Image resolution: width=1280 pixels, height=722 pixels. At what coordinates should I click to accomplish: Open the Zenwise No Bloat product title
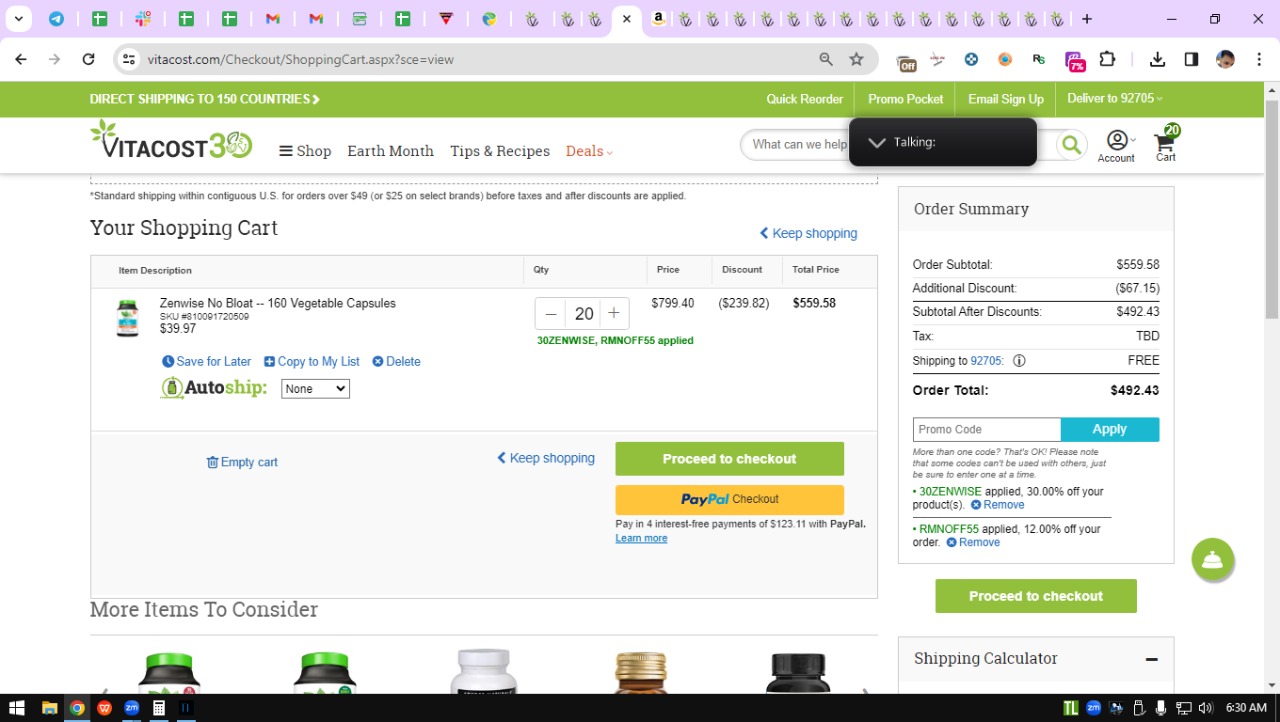(278, 303)
